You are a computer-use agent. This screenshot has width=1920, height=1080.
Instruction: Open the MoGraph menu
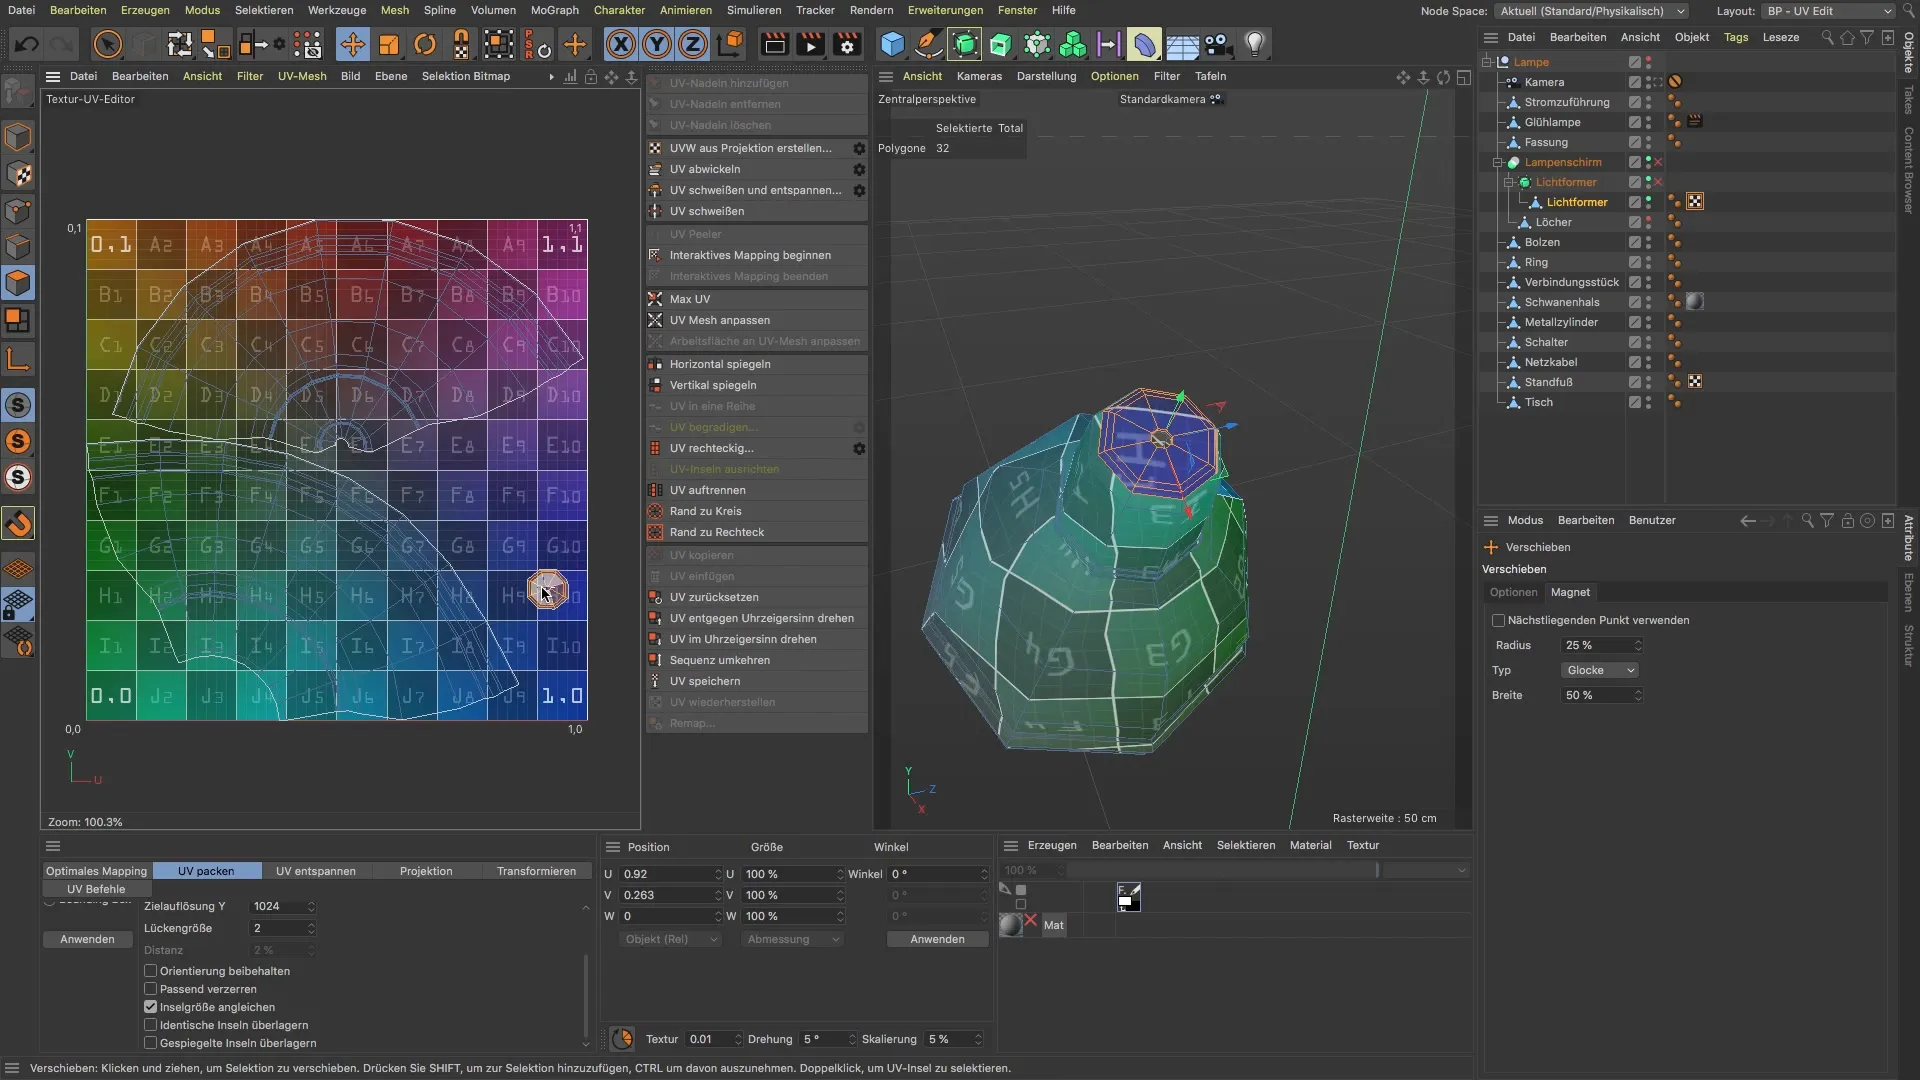tap(554, 10)
